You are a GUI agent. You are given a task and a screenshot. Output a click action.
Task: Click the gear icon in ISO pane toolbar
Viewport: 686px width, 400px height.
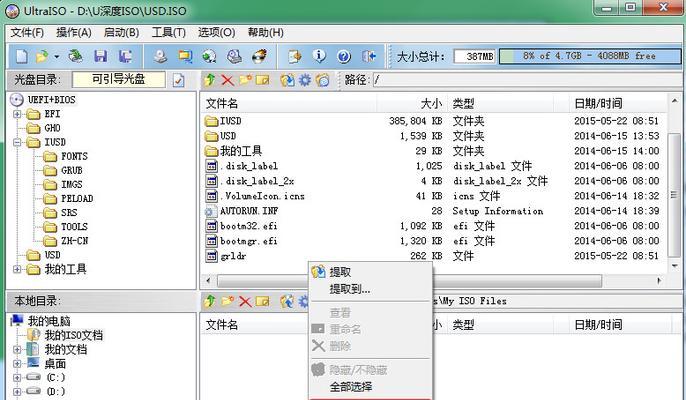304,80
